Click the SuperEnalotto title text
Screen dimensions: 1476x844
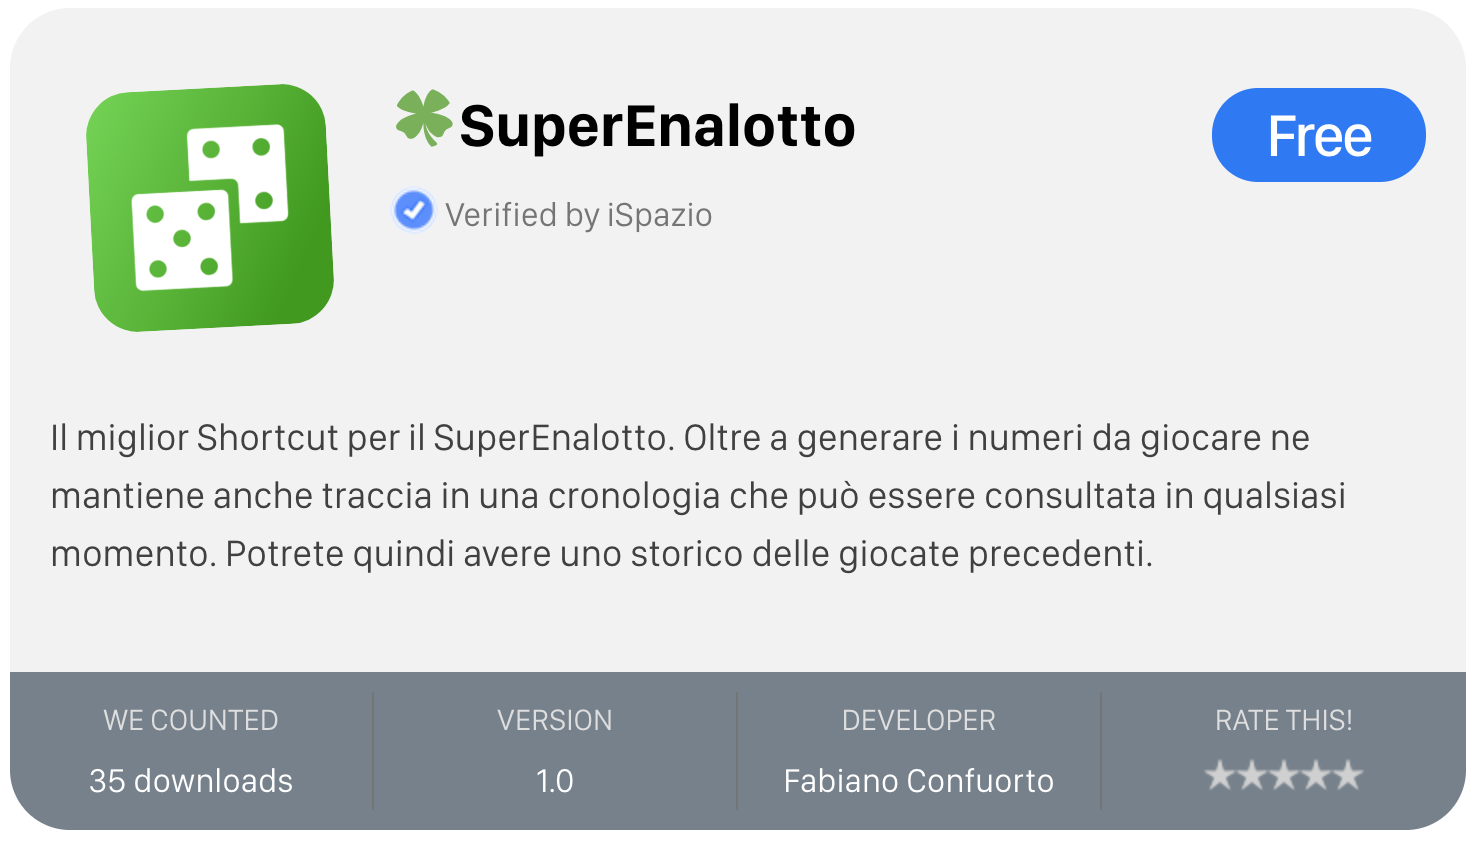pyautogui.click(x=657, y=127)
